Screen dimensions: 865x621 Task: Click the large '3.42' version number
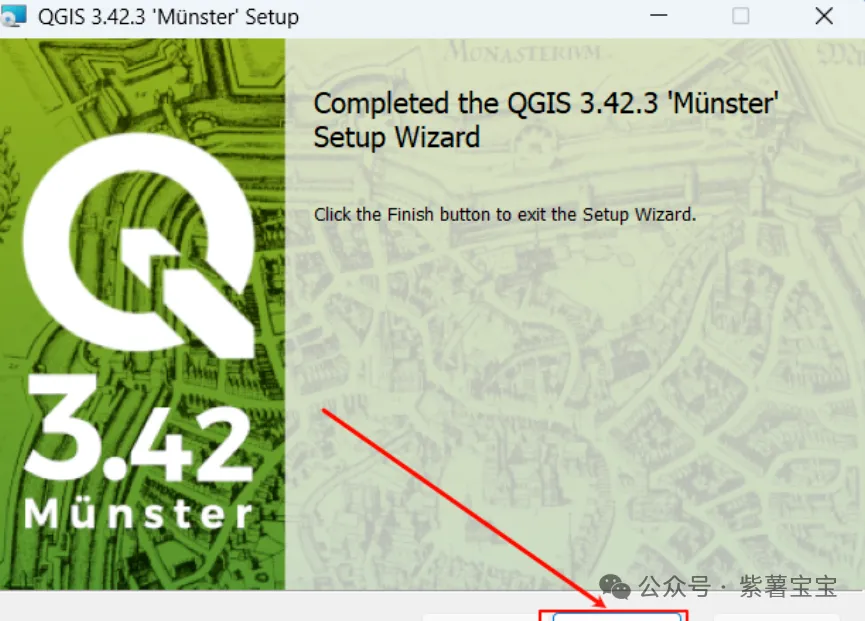pyautogui.click(x=138, y=429)
